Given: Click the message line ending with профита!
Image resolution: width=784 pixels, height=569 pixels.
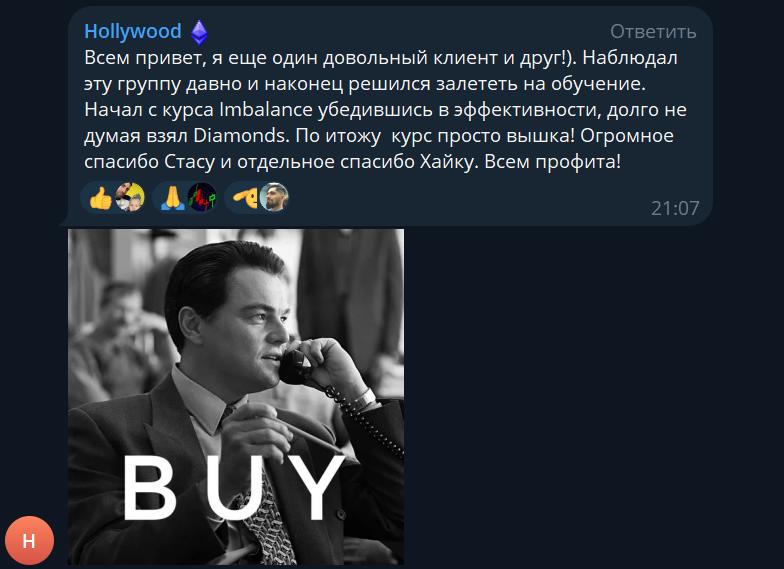Looking at the screenshot, I should [352, 162].
